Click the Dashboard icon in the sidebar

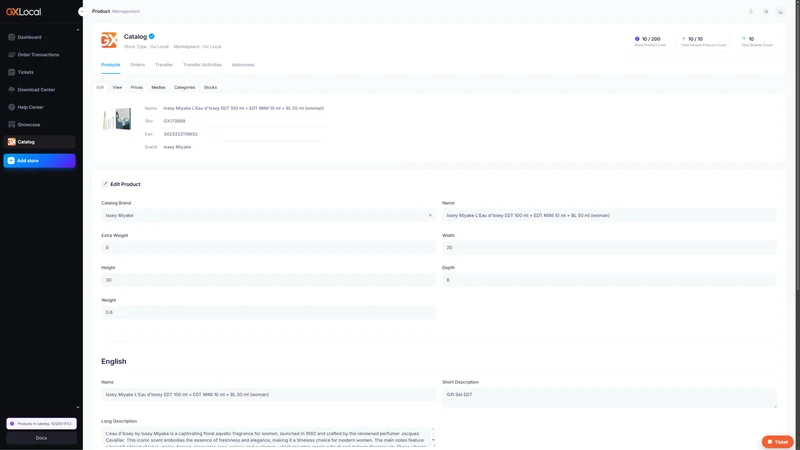(x=11, y=37)
